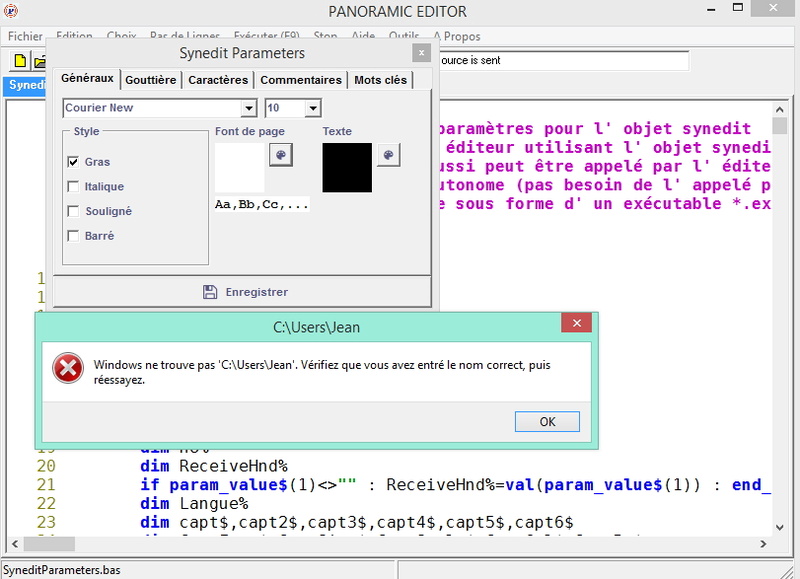Image resolution: width=800 pixels, height=579 pixels.
Task: Click the red error icon in the dialog
Action: coord(68,368)
